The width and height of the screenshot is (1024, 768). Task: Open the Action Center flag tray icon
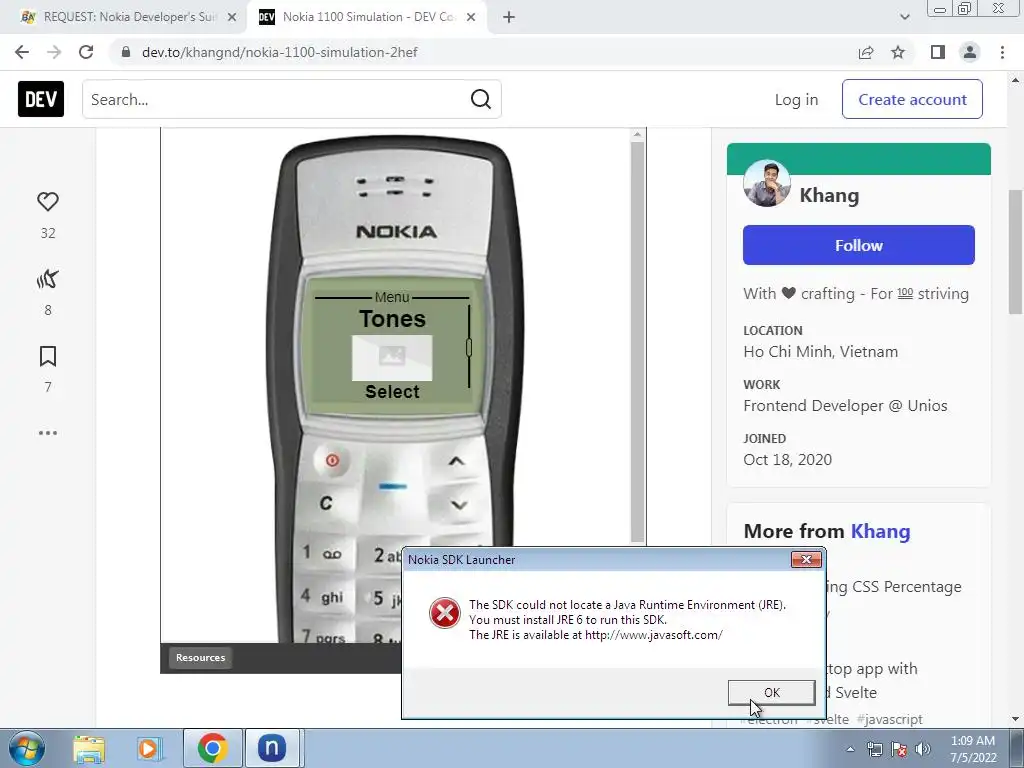point(899,750)
